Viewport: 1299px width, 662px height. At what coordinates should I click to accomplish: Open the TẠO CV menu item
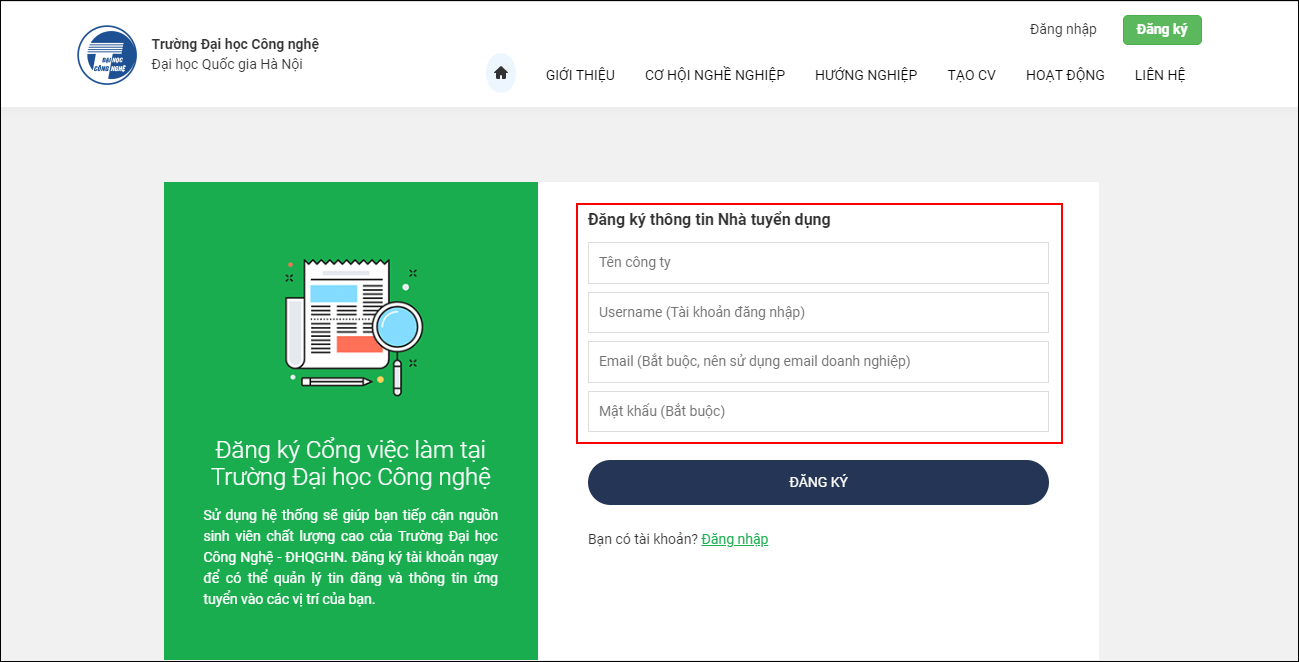tap(971, 75)
